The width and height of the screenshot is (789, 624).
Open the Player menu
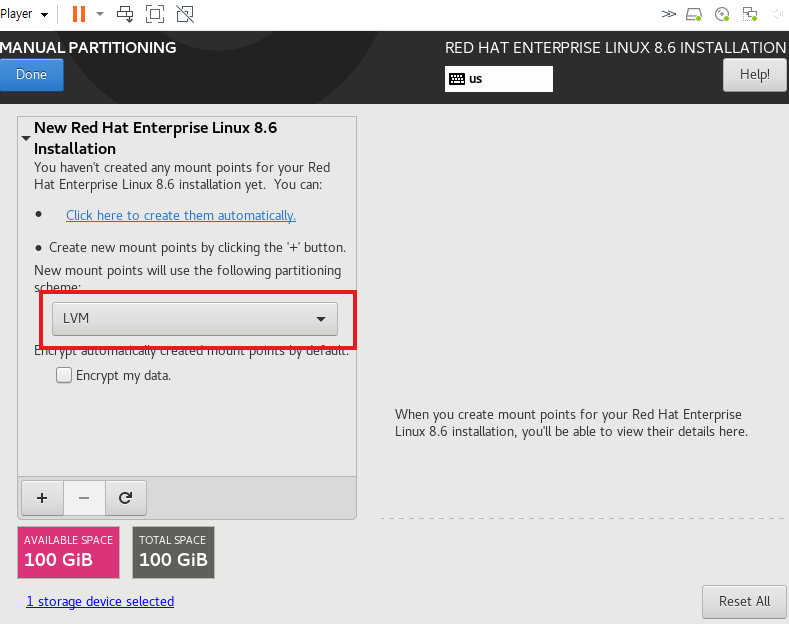tap(24, 14)
